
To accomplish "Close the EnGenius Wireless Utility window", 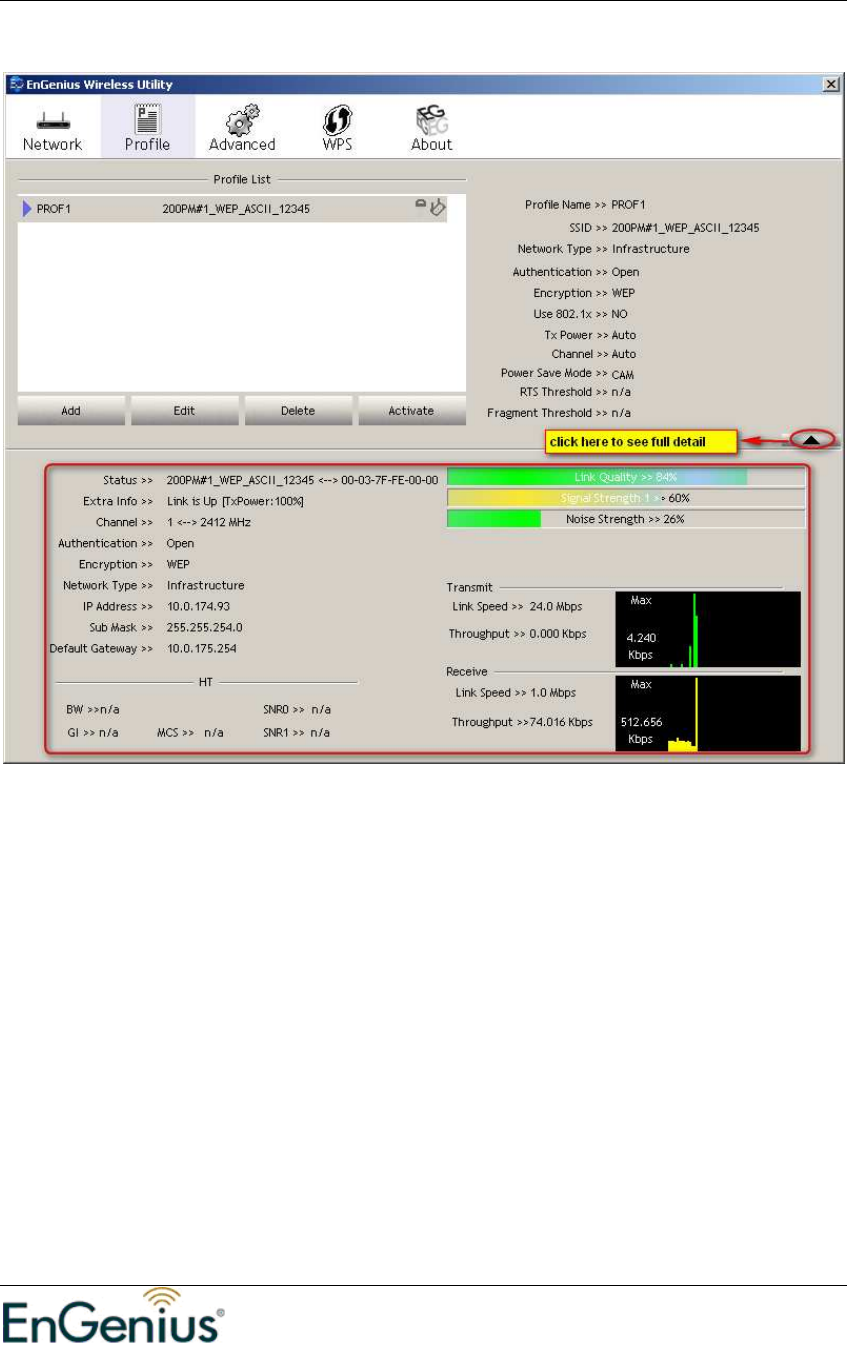I will pos(830,84).
